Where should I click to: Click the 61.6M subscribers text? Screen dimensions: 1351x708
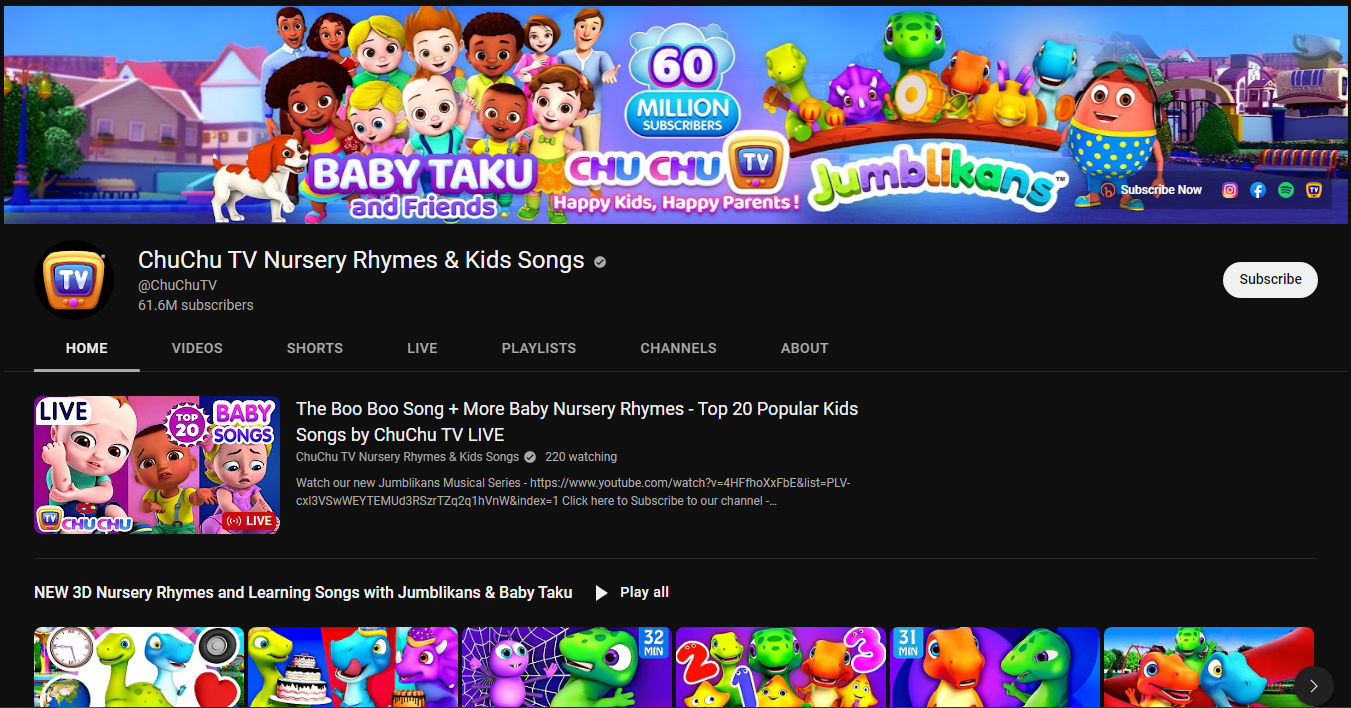tap(196, 305)
